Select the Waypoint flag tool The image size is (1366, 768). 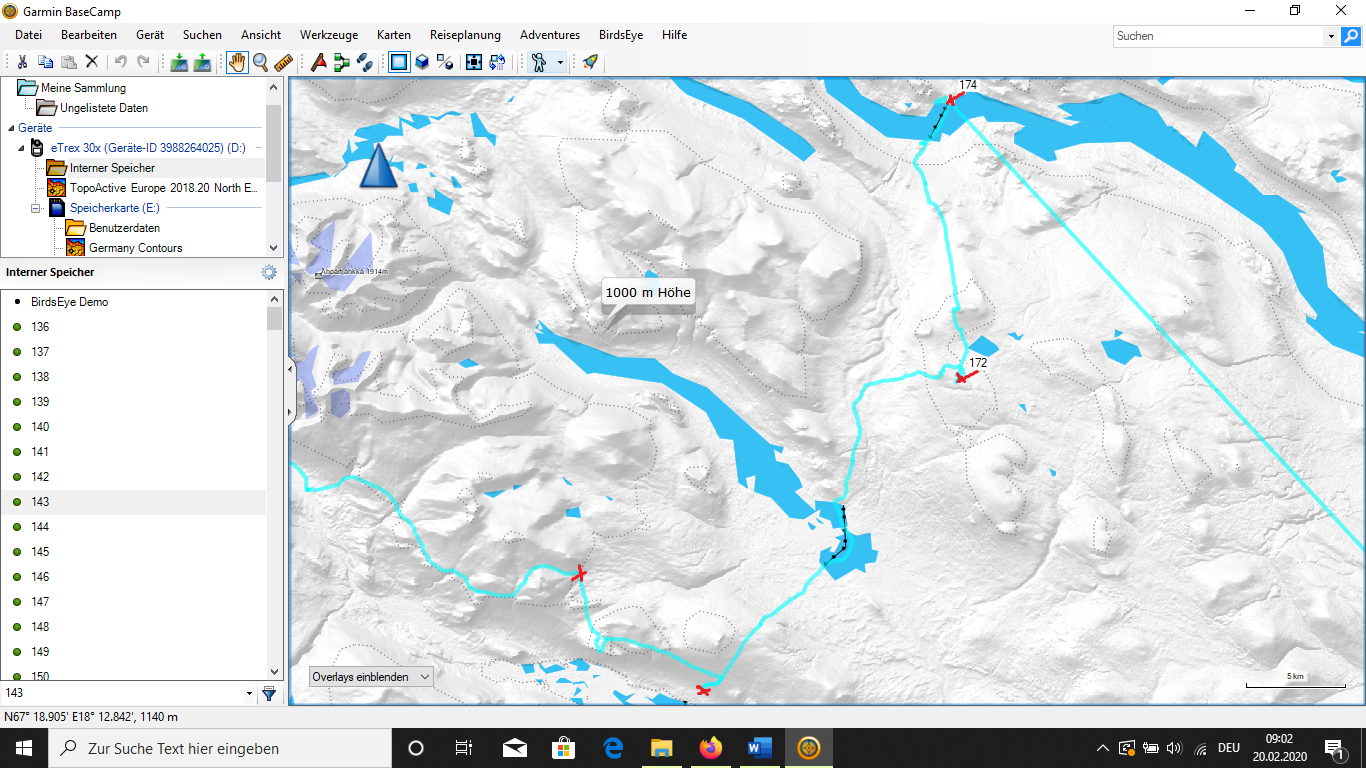pyautogui.click(x=319, y=62)
